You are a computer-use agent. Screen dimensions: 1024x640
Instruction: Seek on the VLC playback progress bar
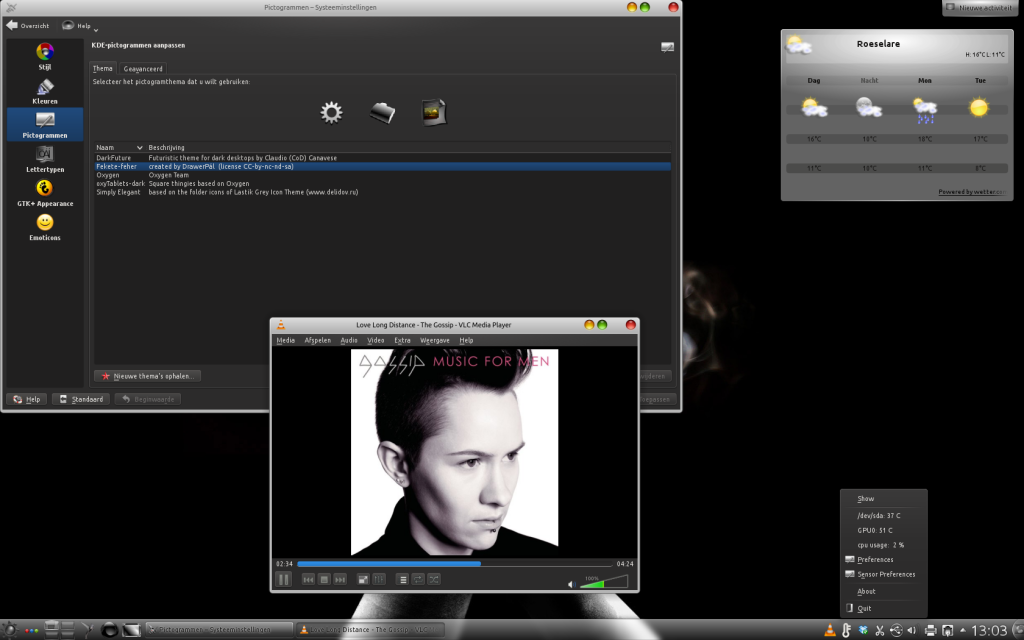pyautogui.click(x=455, y=564)
